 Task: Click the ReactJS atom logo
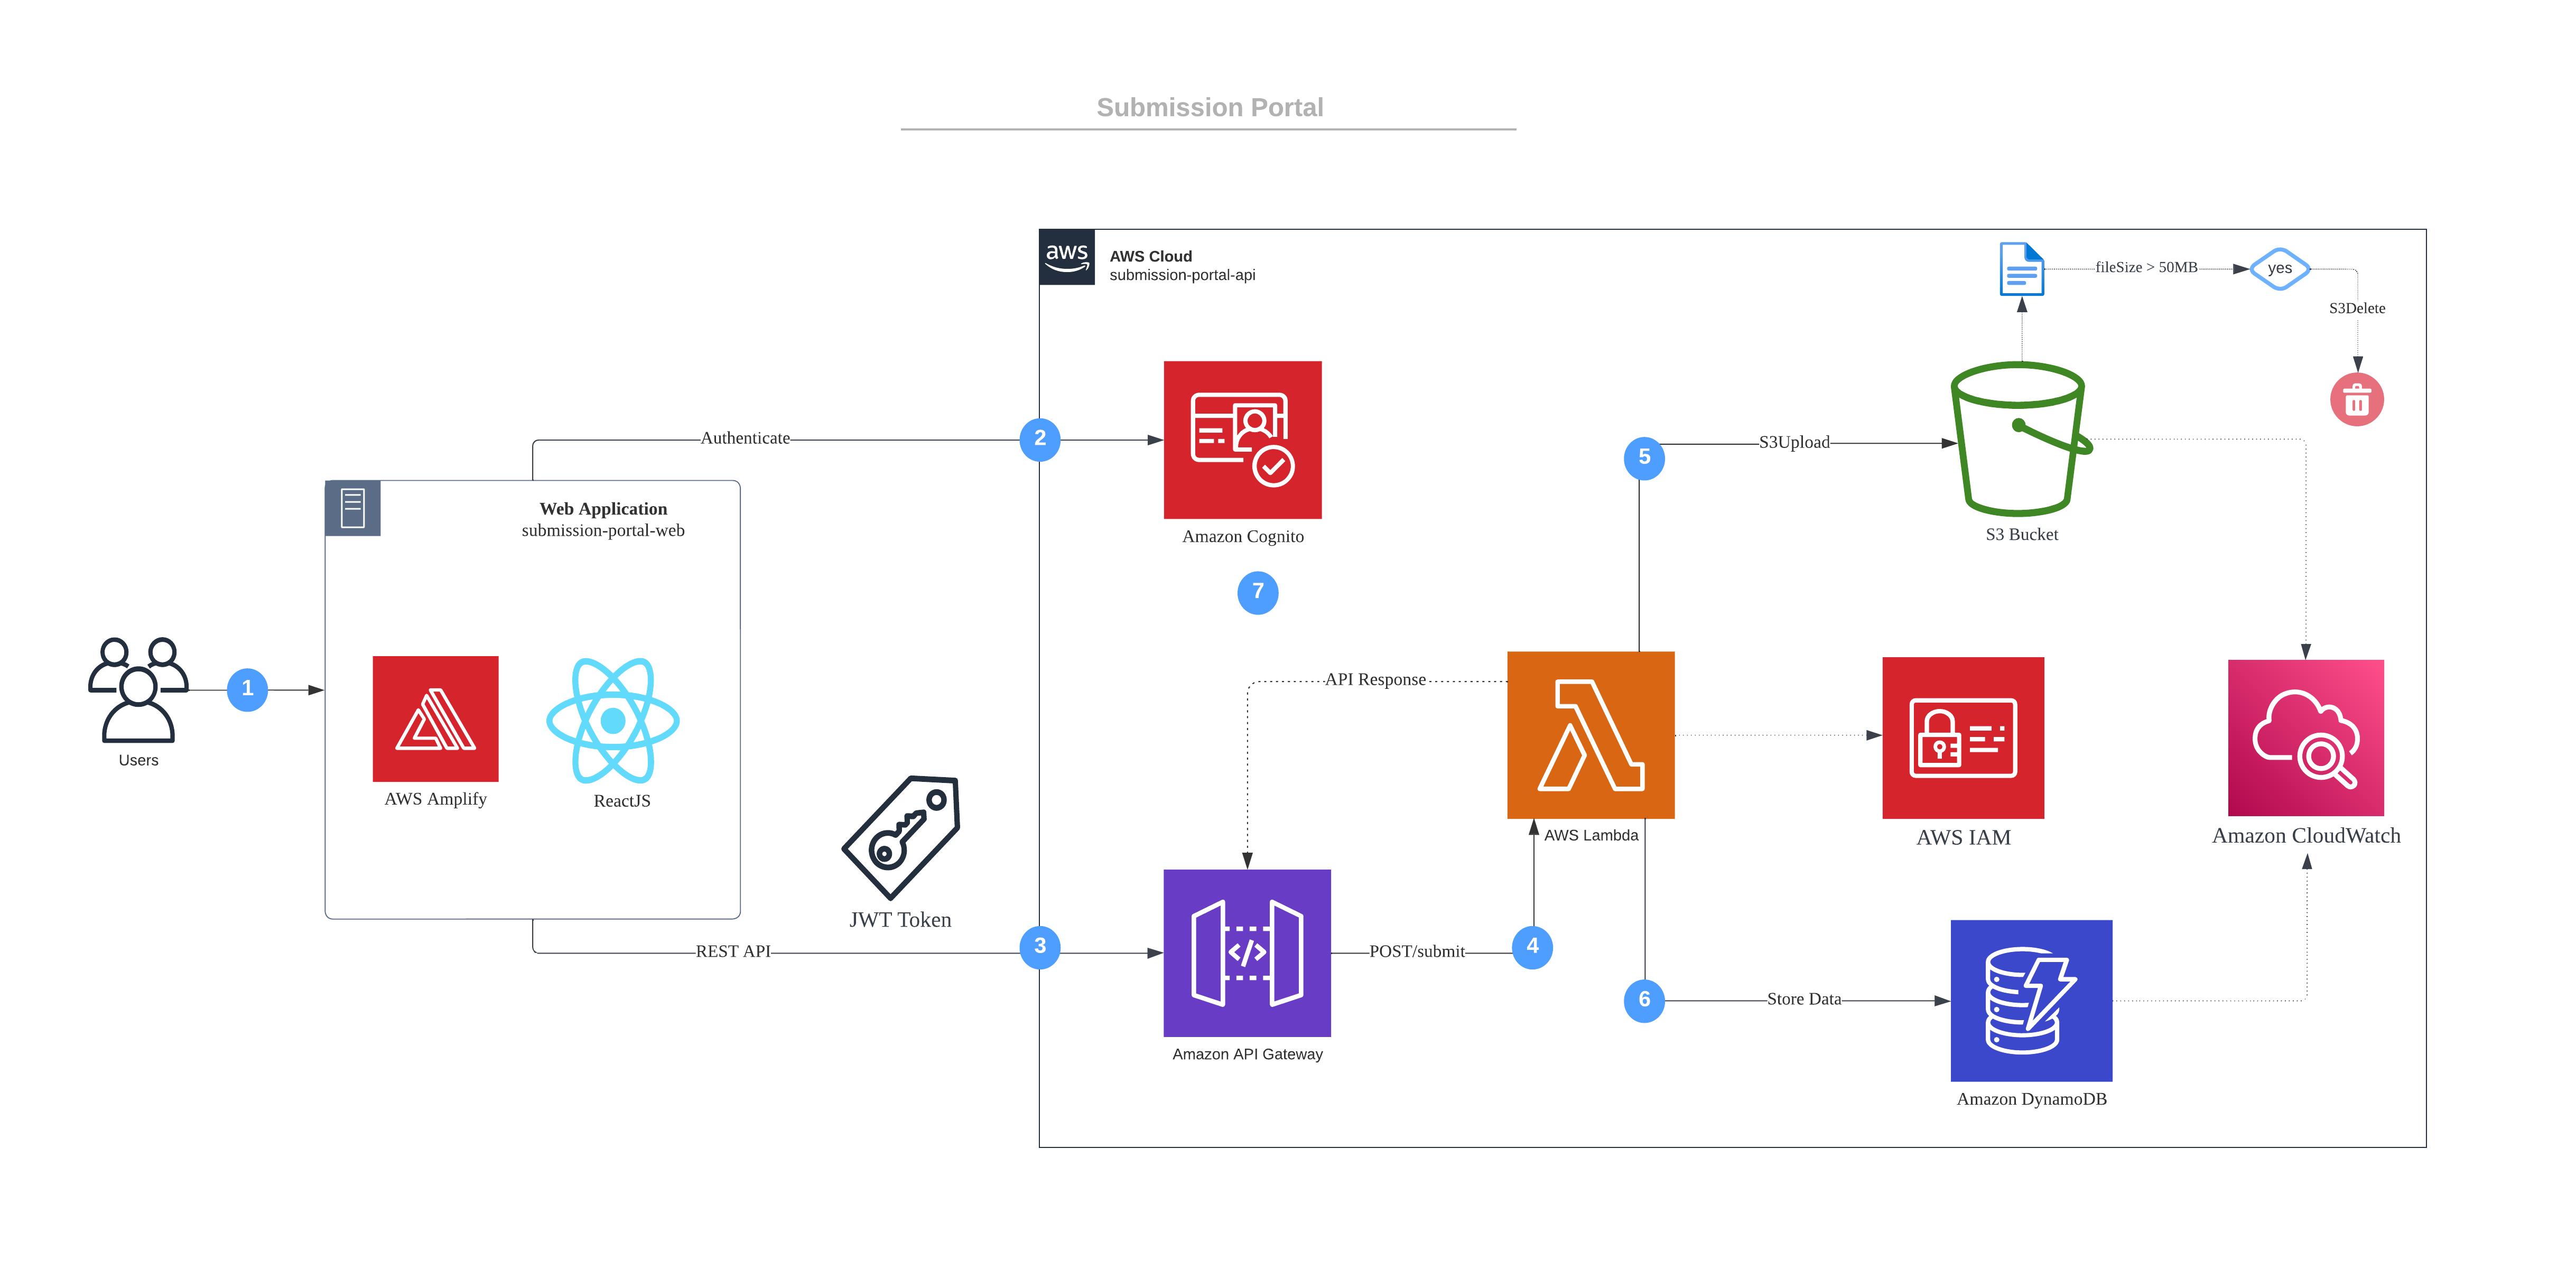pos(613,720)
